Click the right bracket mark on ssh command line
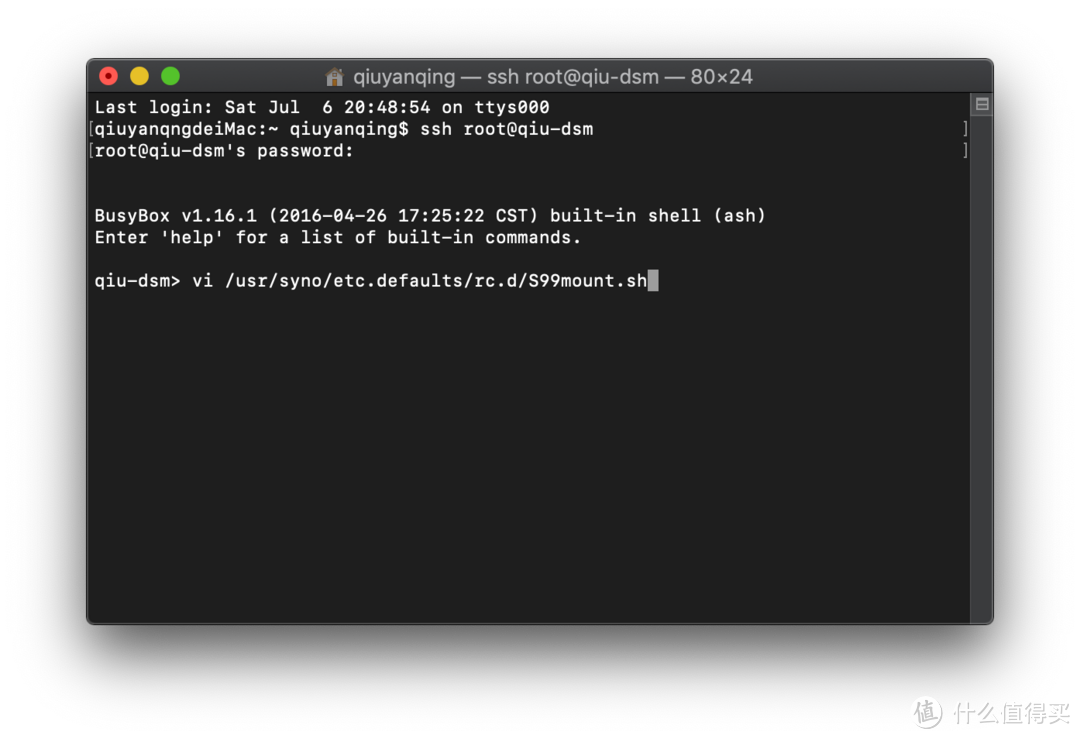This screenshot has height=739, width=1080. pyautogui.click(x=965, y=129)
